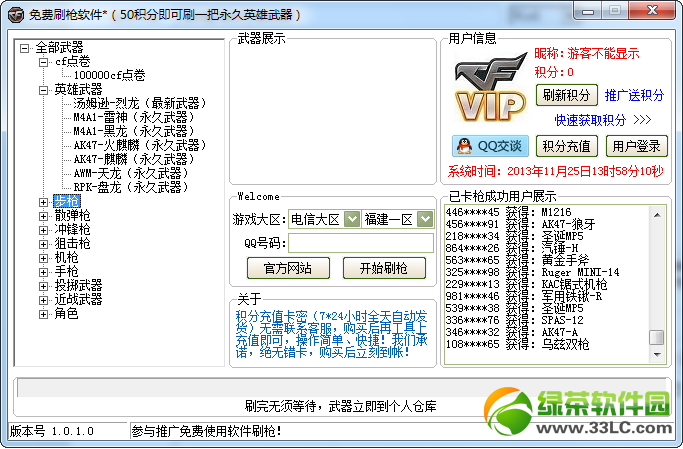Click the 用户登录 button
The image size is (683, 449).
[x=635, y=146]
